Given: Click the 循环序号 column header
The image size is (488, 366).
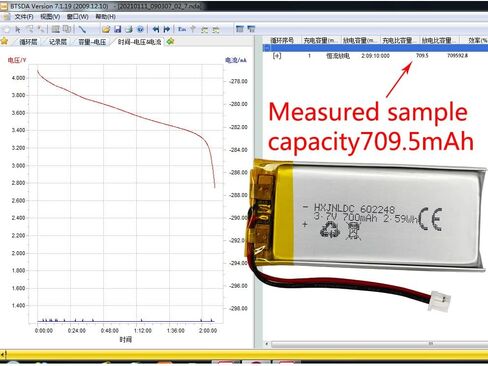Looking at the screenshot, I should coord(282,40).
